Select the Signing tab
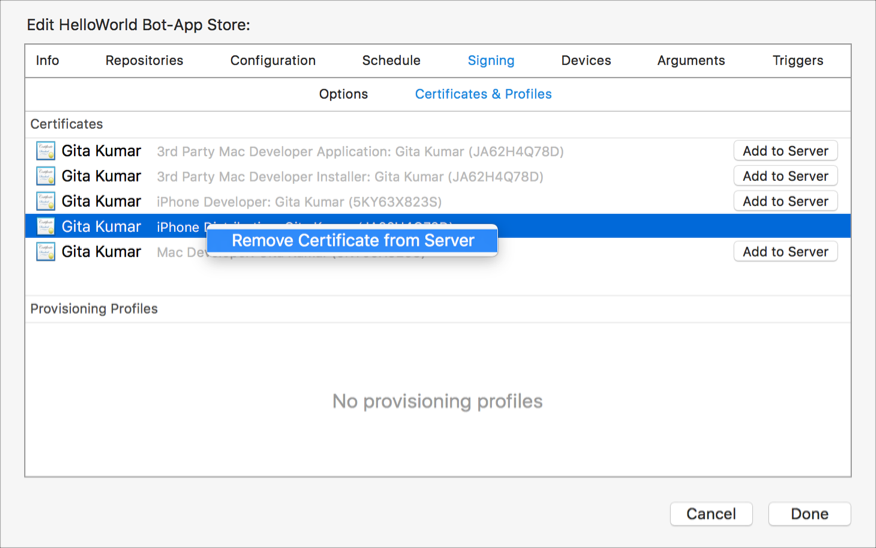Viewport: 876px width, 548px height. tap(491, 60)
